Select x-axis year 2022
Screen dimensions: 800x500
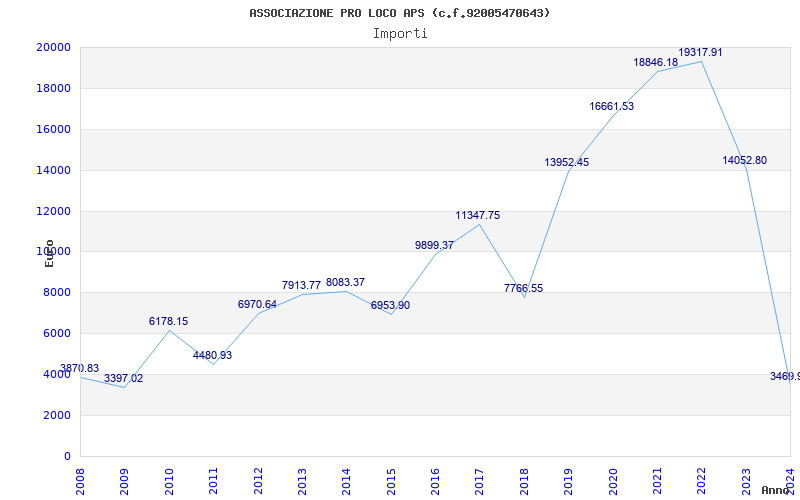702,481
